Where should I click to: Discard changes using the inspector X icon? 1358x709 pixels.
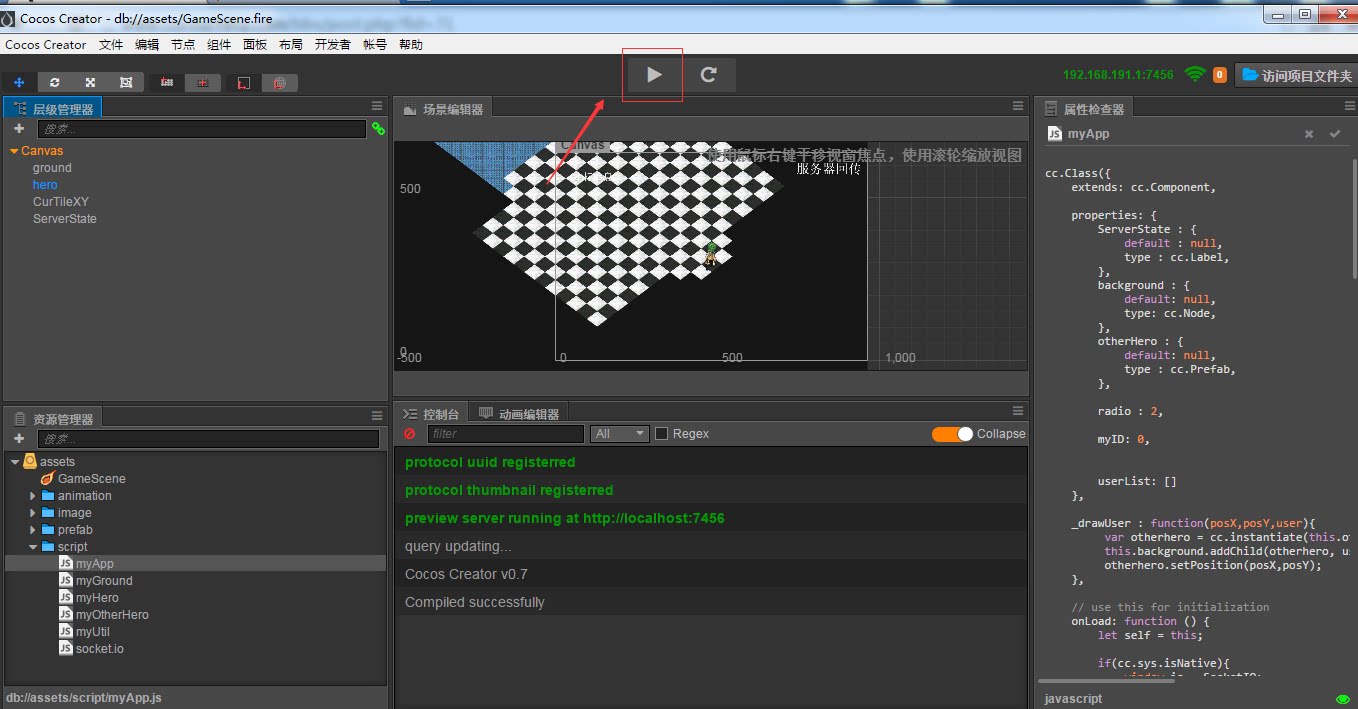click(1309, 134)
